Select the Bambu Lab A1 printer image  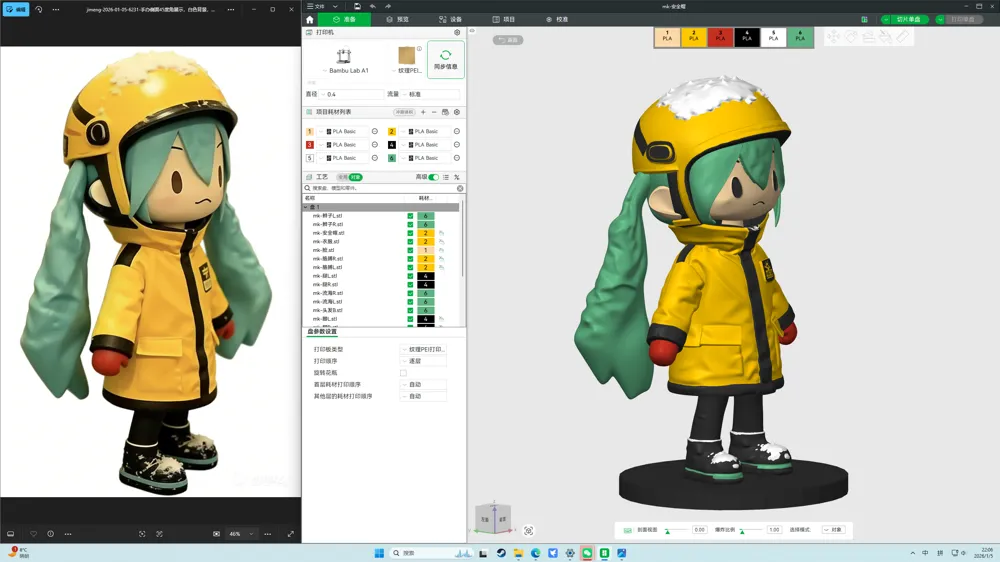(x=344, y=56)
